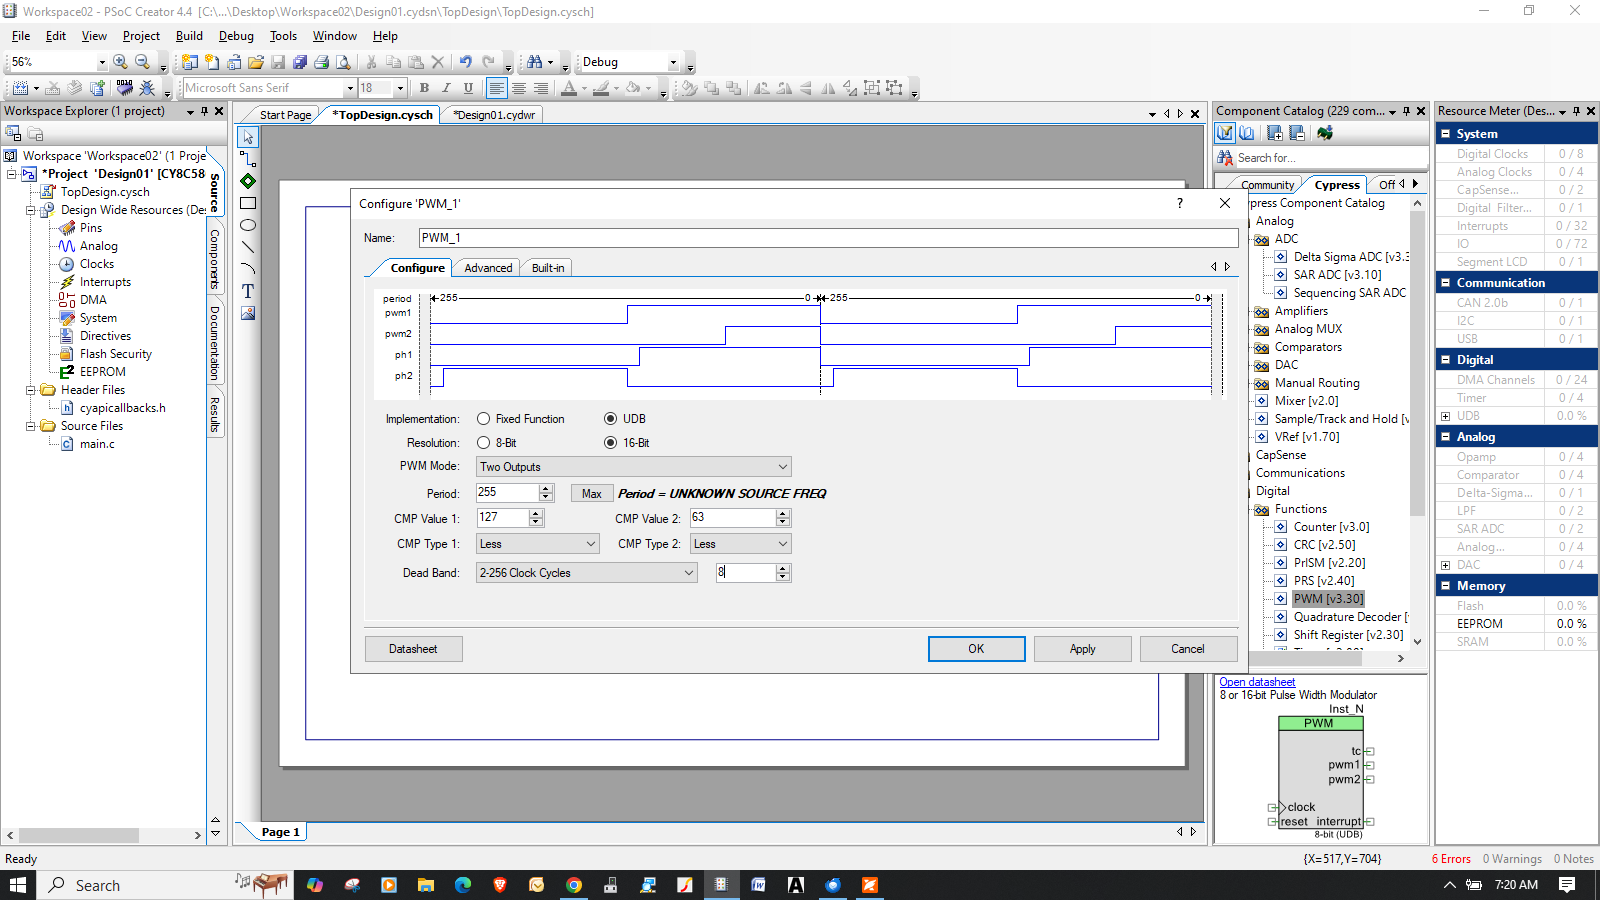1600x900 pixels.
Task: Click the Print toolbar icon
Action: tap(321, 62)
